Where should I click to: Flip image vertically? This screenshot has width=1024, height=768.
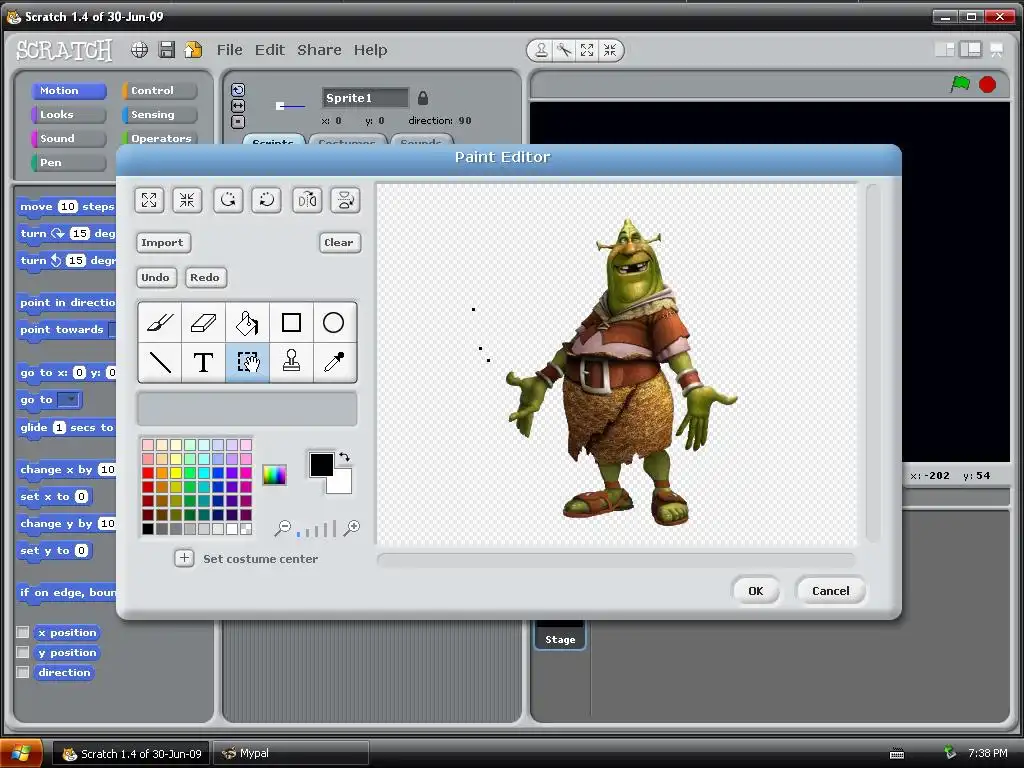[345, 200]
